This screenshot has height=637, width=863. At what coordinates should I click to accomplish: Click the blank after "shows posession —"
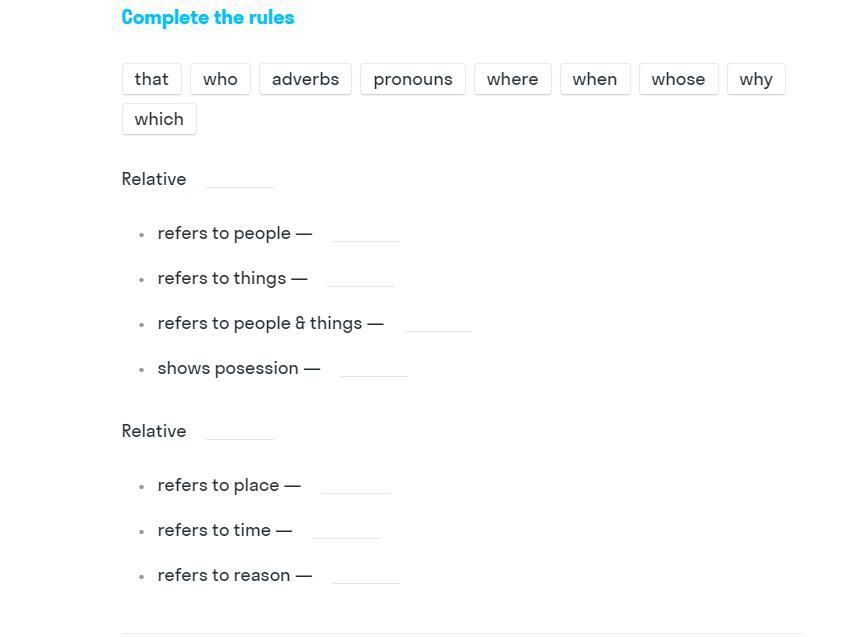pyautogui.click(x=374, y=368)
